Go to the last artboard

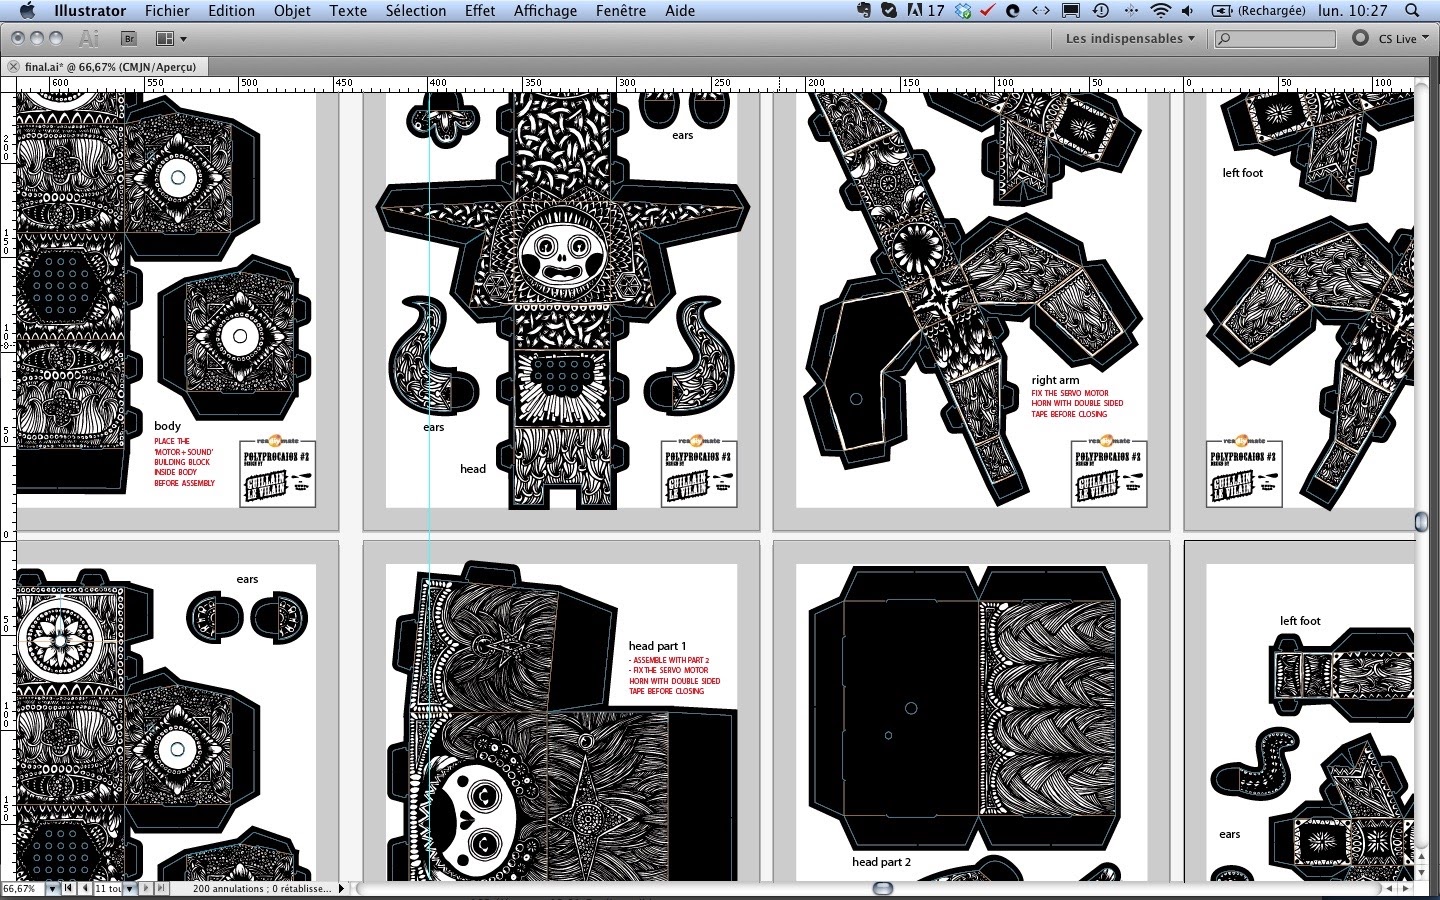[x=161, y=888]
